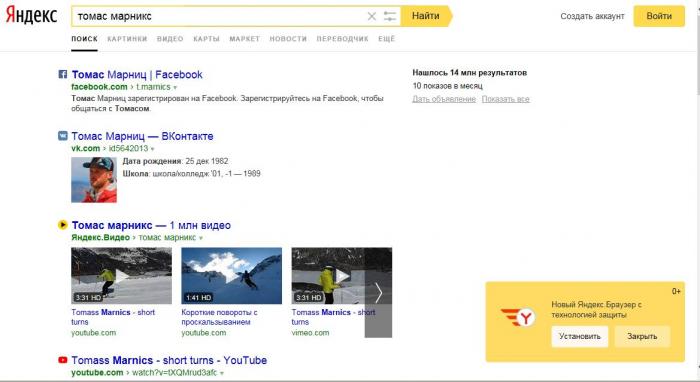Open the VK profile photo thumbnail
700x382 pixels.
pyautogui.click(x=94, y=180)
